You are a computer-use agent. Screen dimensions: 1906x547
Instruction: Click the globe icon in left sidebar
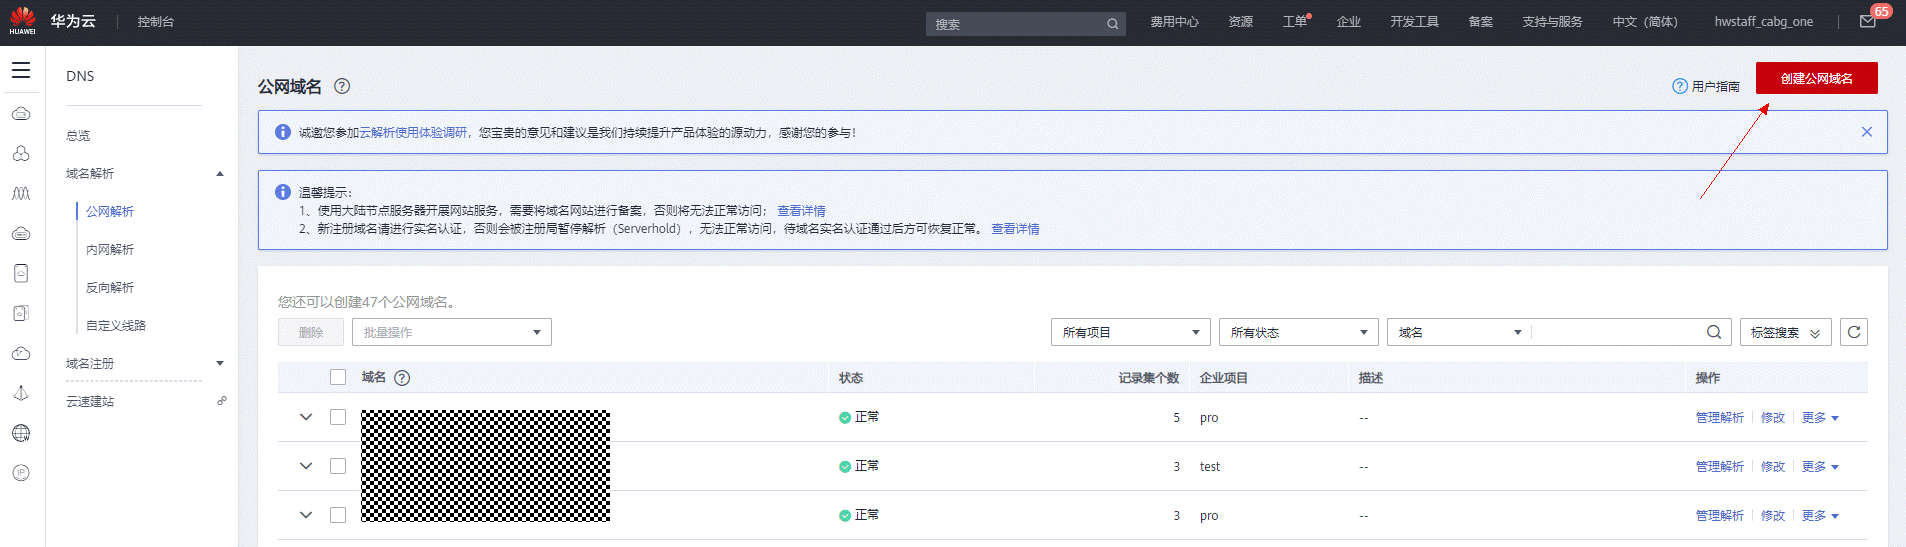[x=21, y=433]
